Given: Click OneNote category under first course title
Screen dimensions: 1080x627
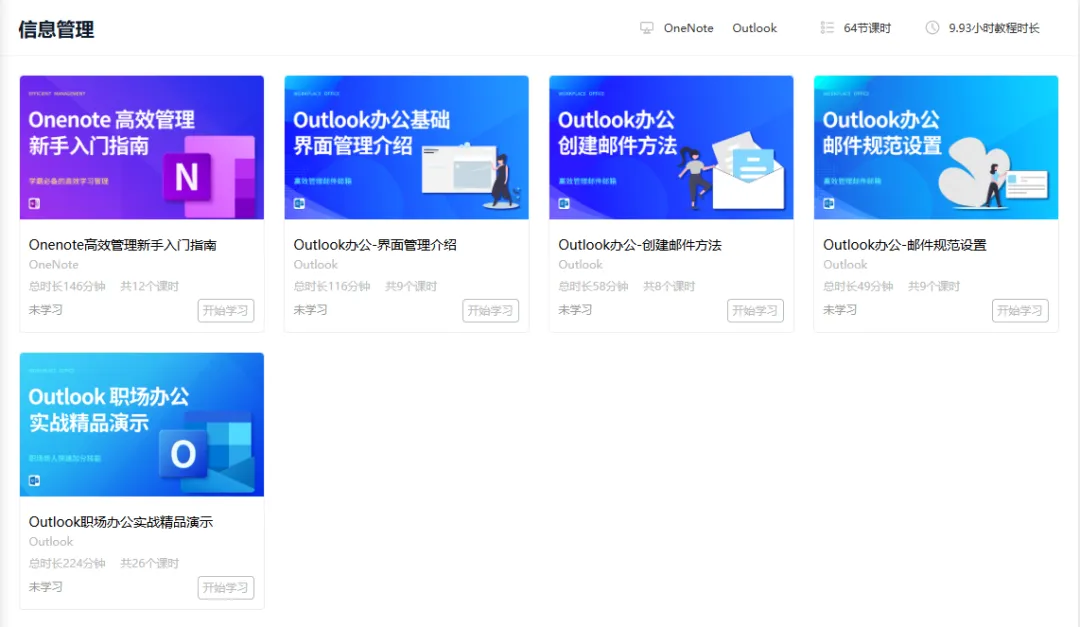Looking at the screenshot, I should point(54,265).
